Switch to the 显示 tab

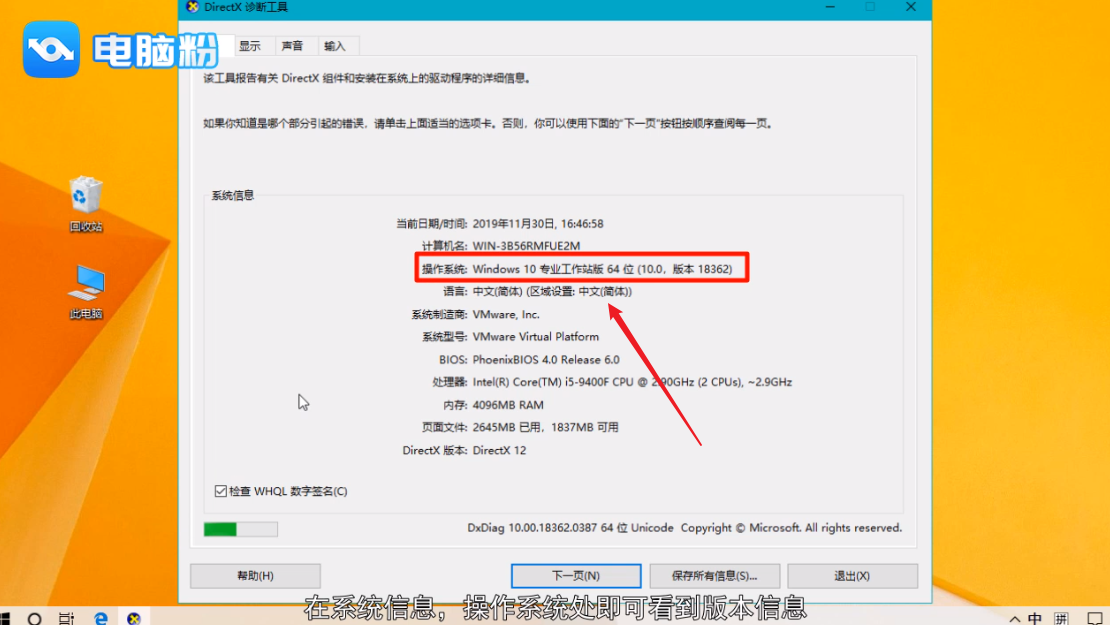[249, 46]
